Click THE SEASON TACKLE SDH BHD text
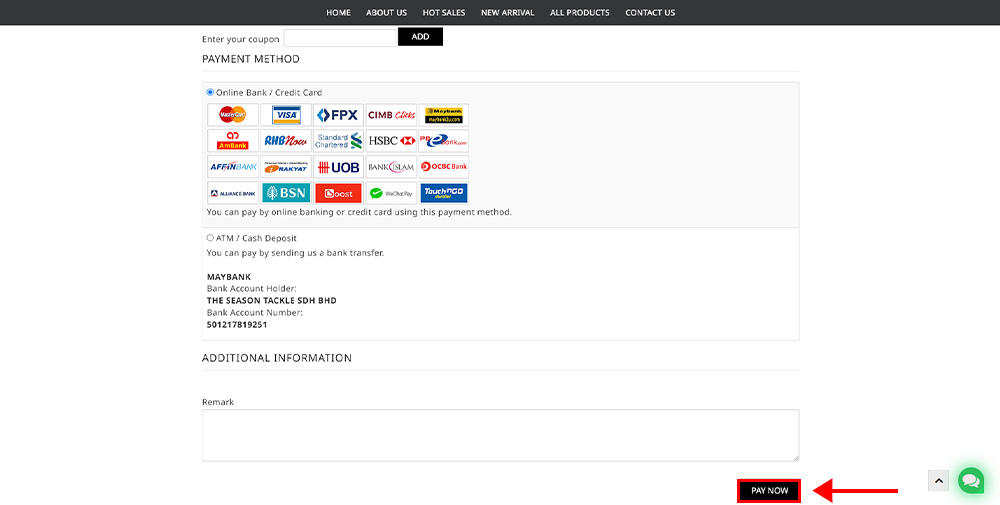The width and height of the screenshot is (1000, 505). click(x=272, y=300)
